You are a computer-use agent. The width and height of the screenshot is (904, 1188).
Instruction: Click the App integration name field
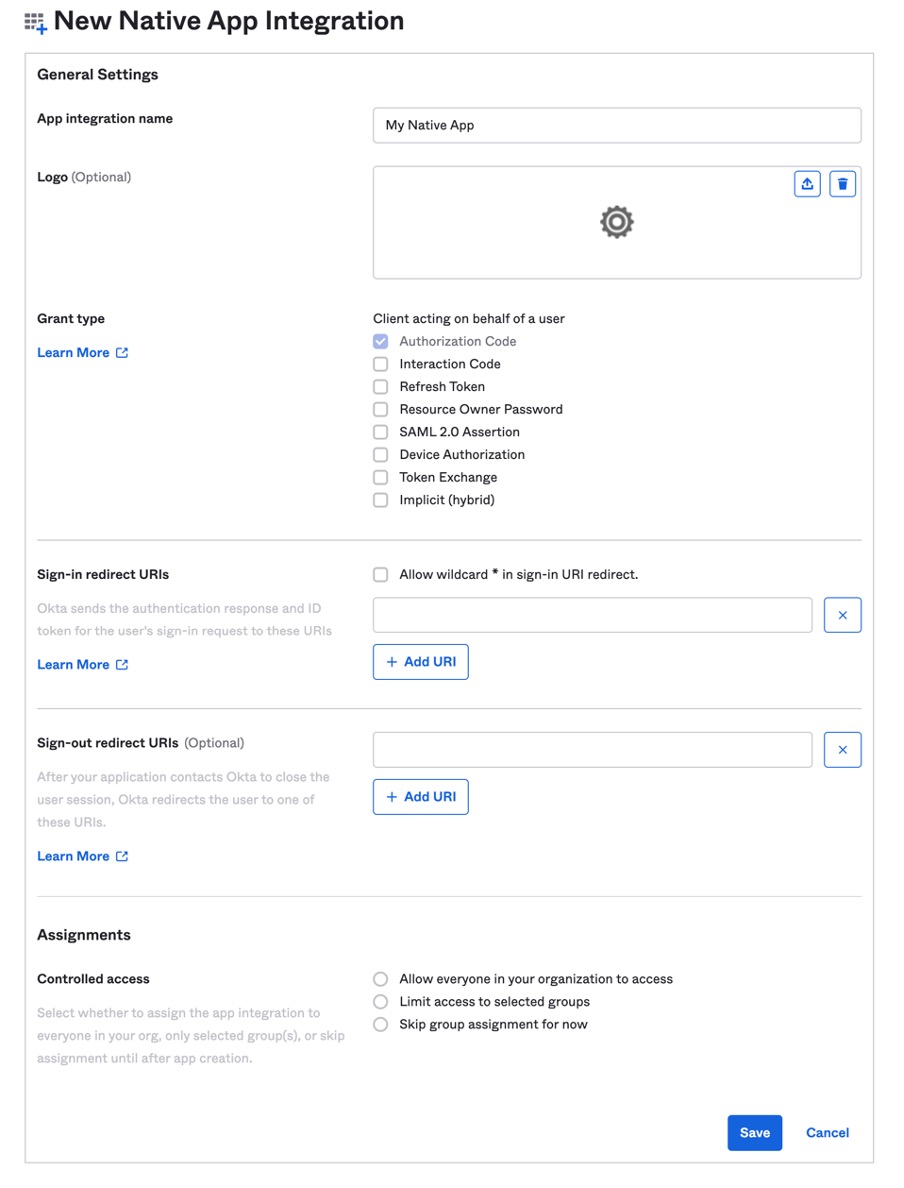(616, 126)
